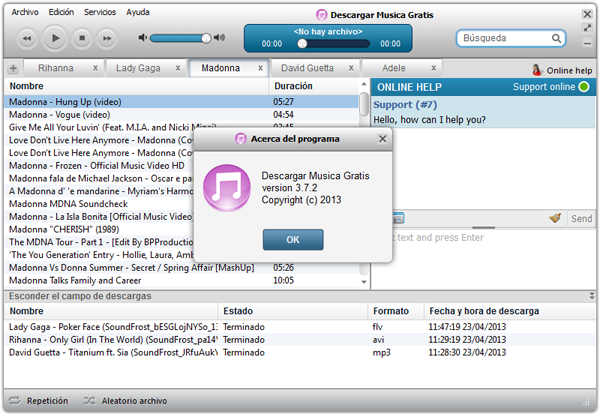Image resolution: width=600 pixels, height=415 pixels.
Task: Click the app logo beside Descargar Musica Gratis title
Action: 321,15
